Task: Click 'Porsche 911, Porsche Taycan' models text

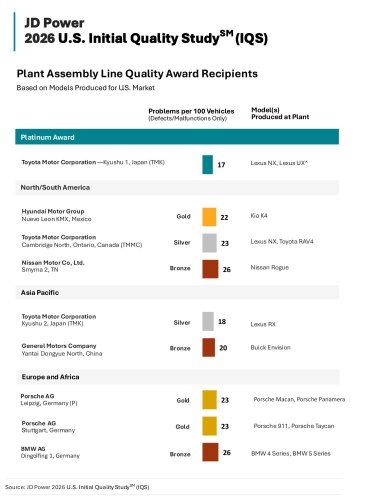Action: [294, 426]
